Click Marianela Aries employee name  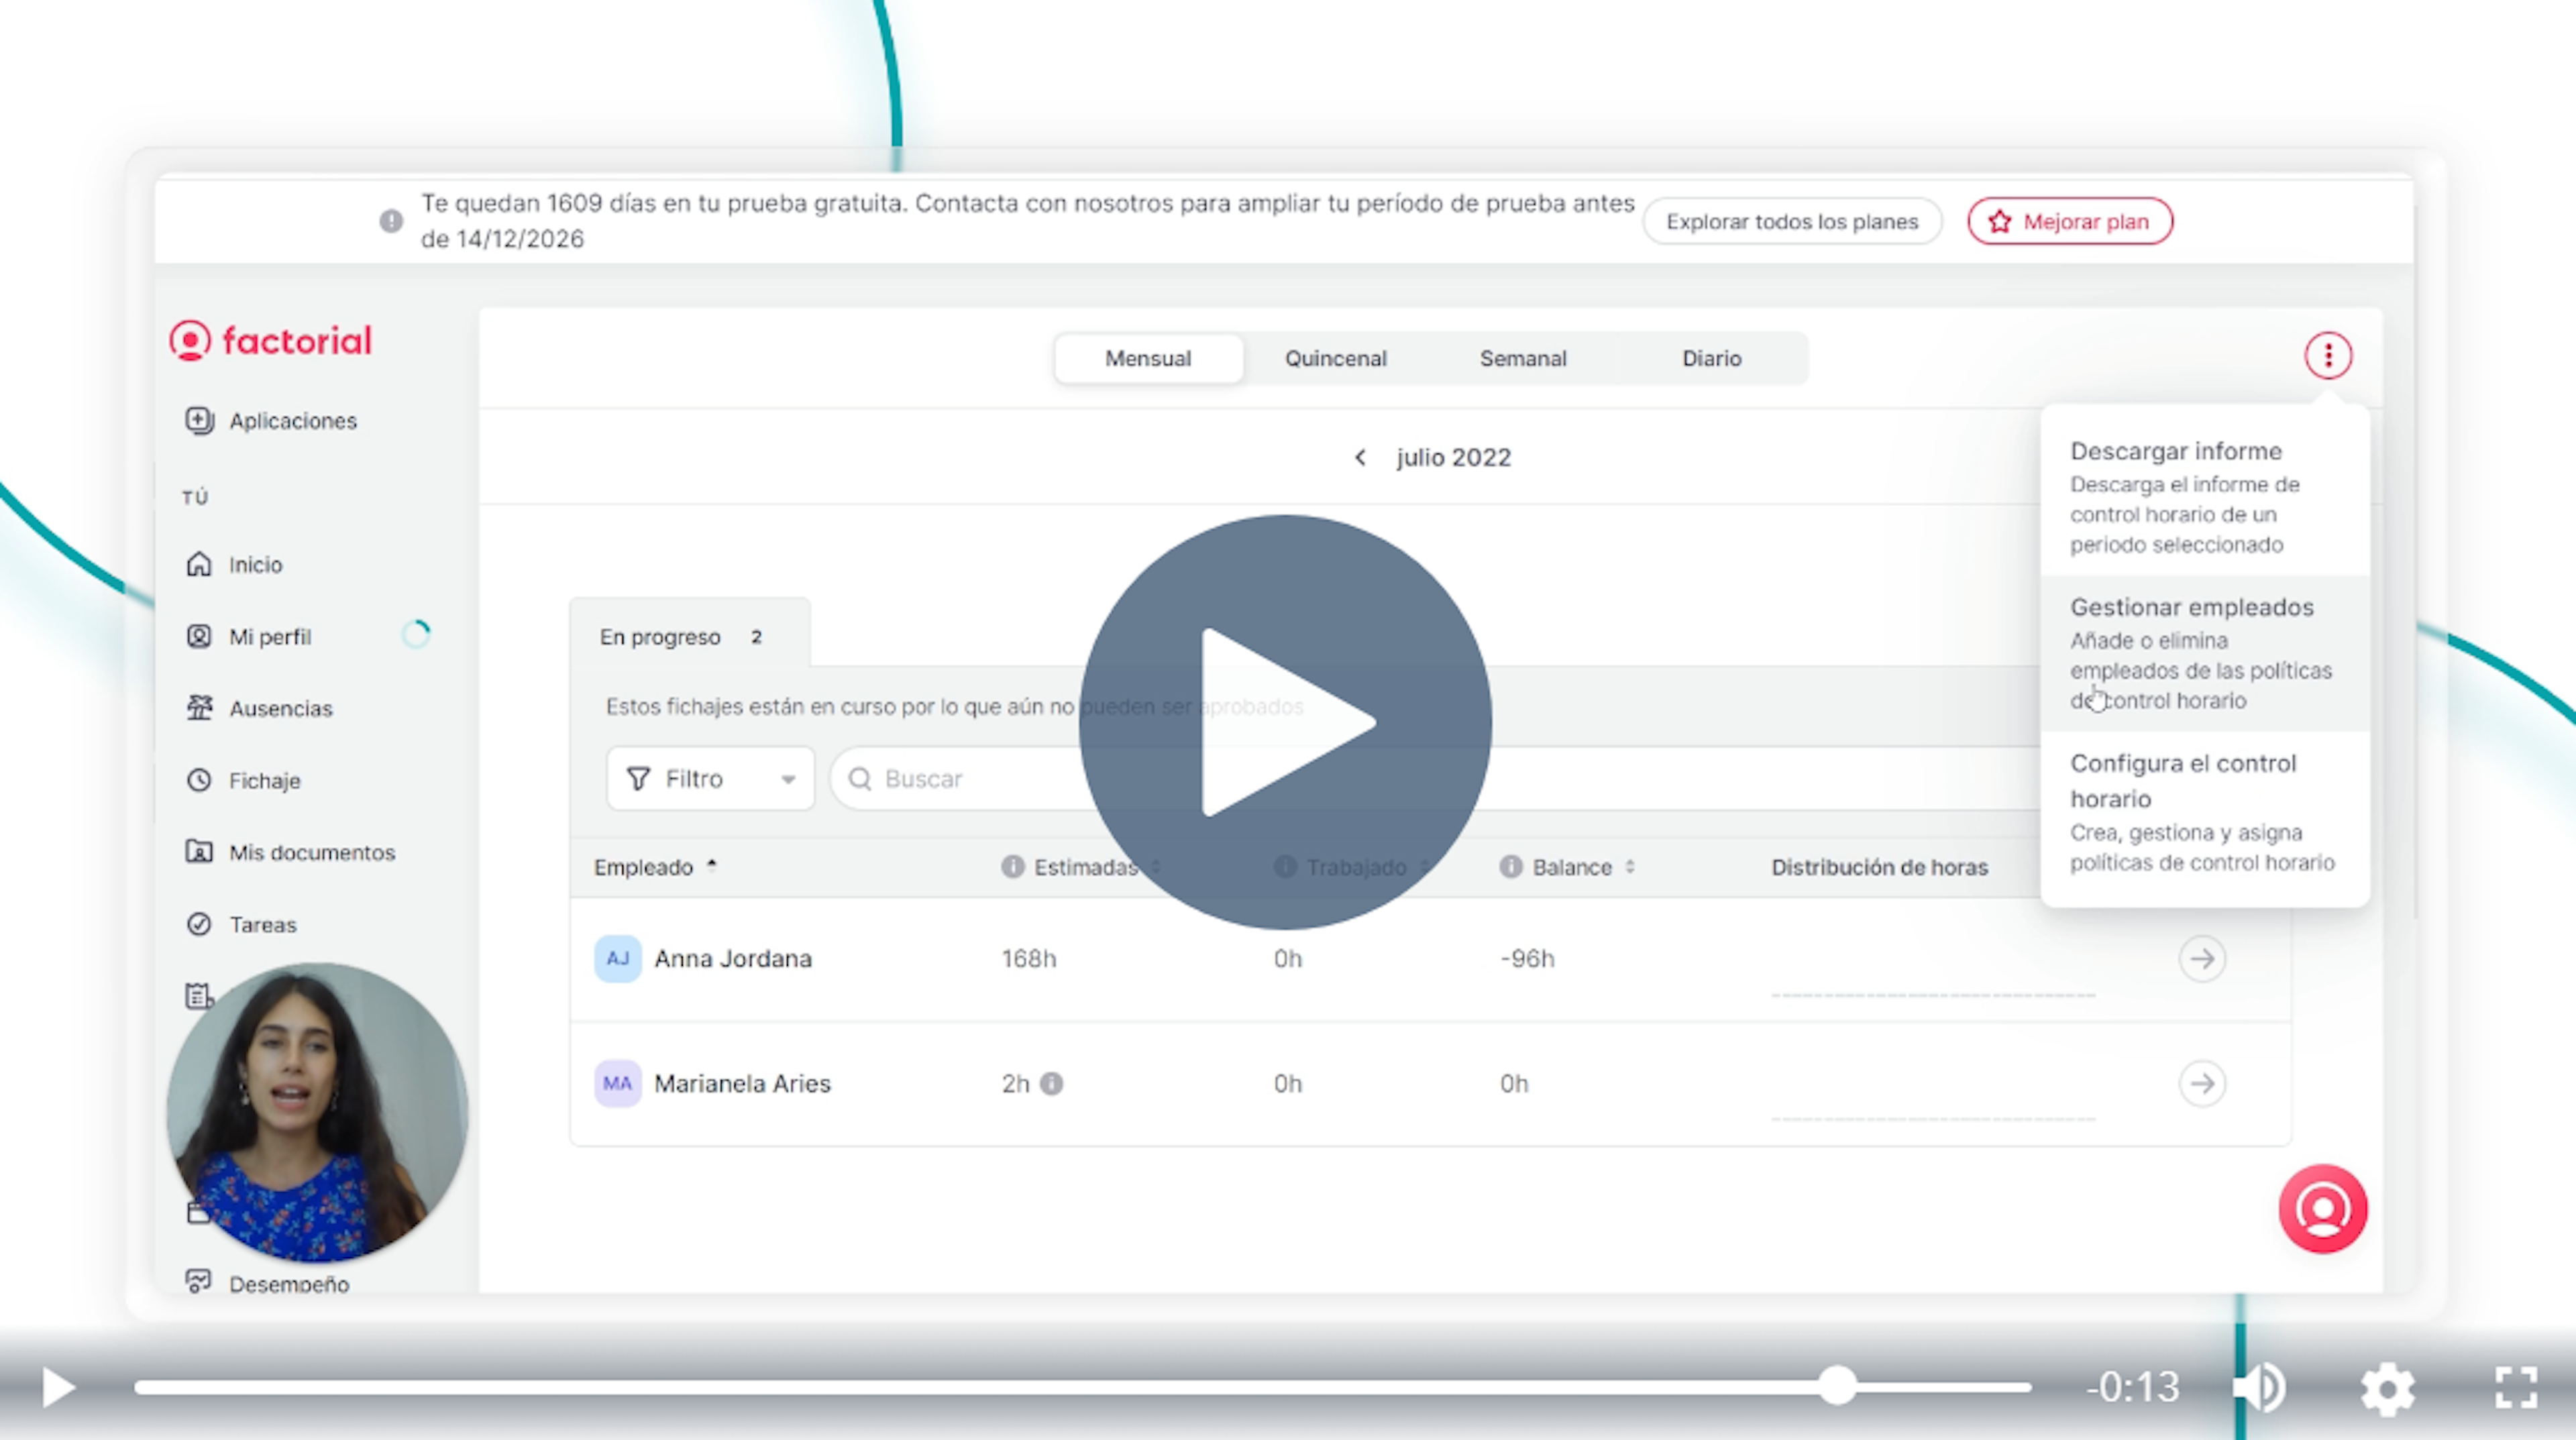(742, 1083)
